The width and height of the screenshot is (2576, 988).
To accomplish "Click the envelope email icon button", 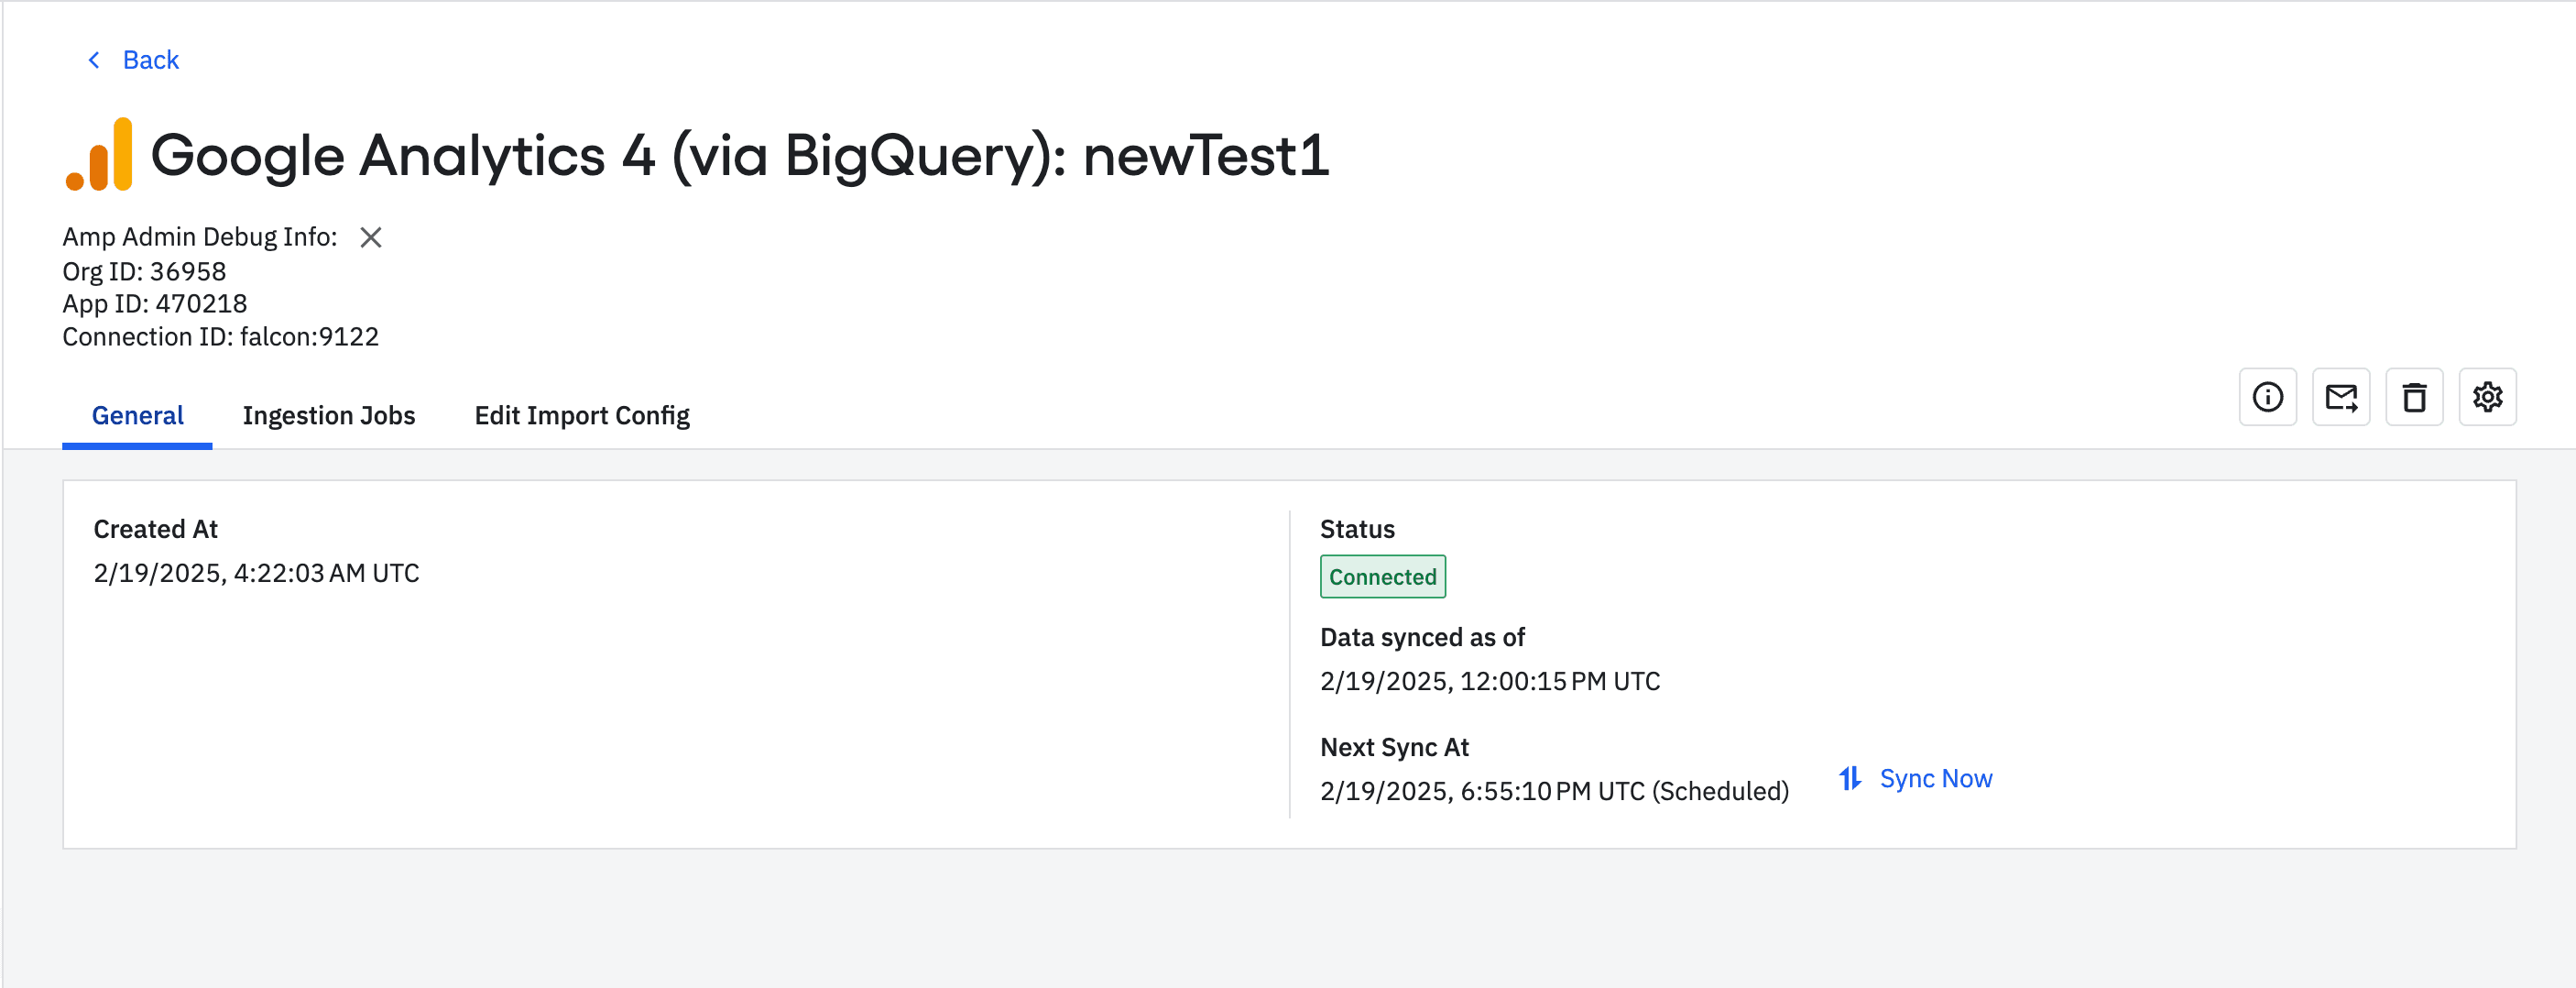I will point(2340,397).
